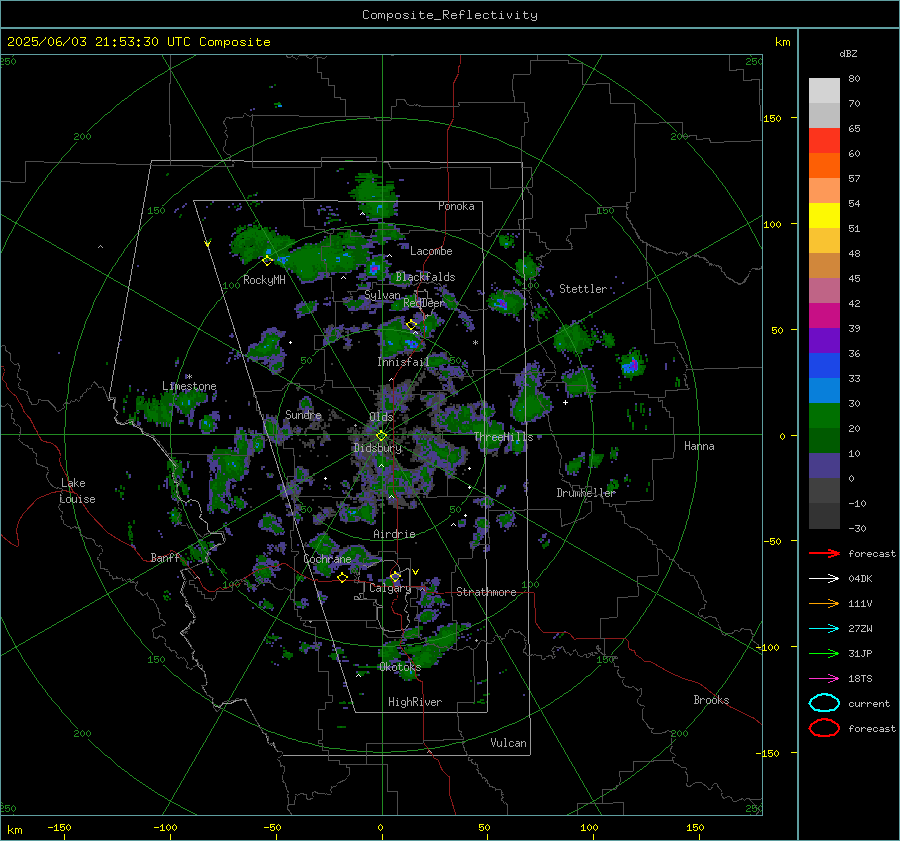Click the Vulcan town label
900x841 pixels.
(508, 743)
